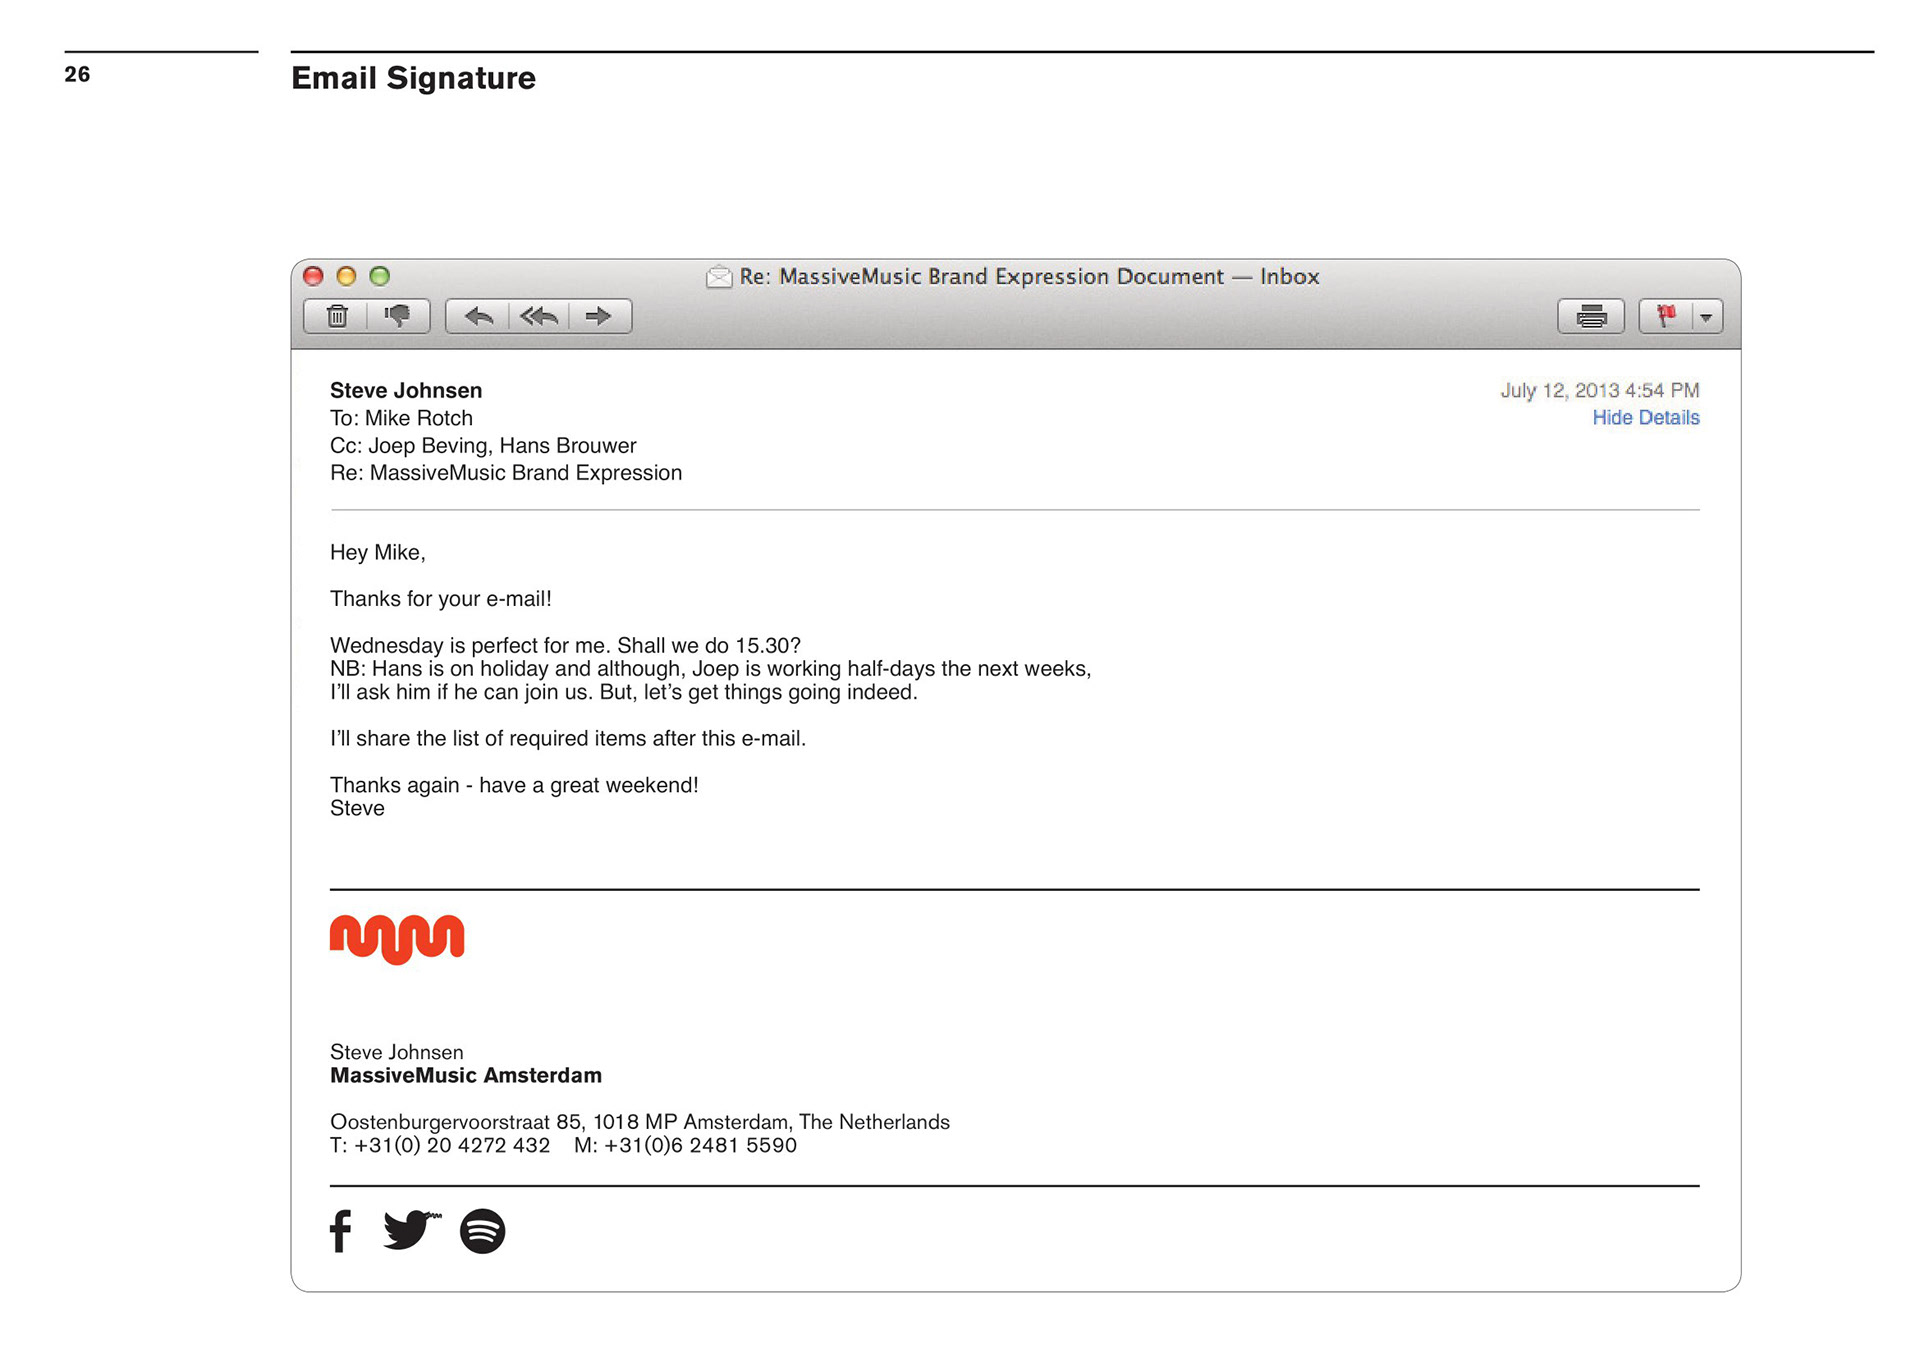Mark message as junk with thumbs-down icon
The height and width of the screenshot is (1358, 1920).
[398, 316]
